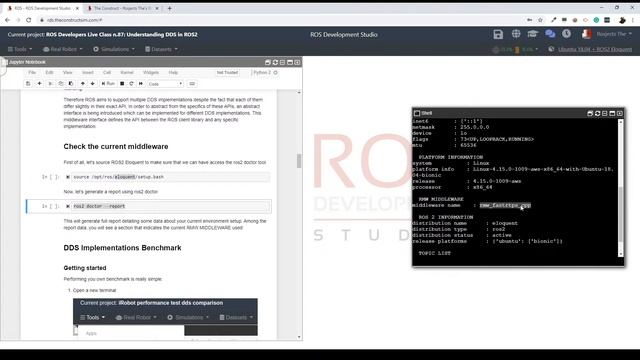Select the ROS Development Studio browser tab
Screen dimensions: 640x360
tap(42, 8)
